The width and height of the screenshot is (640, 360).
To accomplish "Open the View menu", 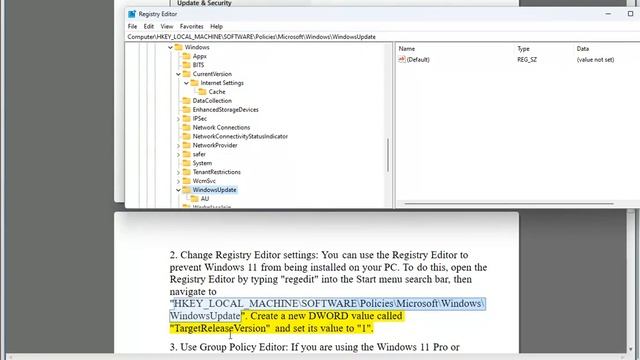I will pyautogui.click(x=167, y=26).
